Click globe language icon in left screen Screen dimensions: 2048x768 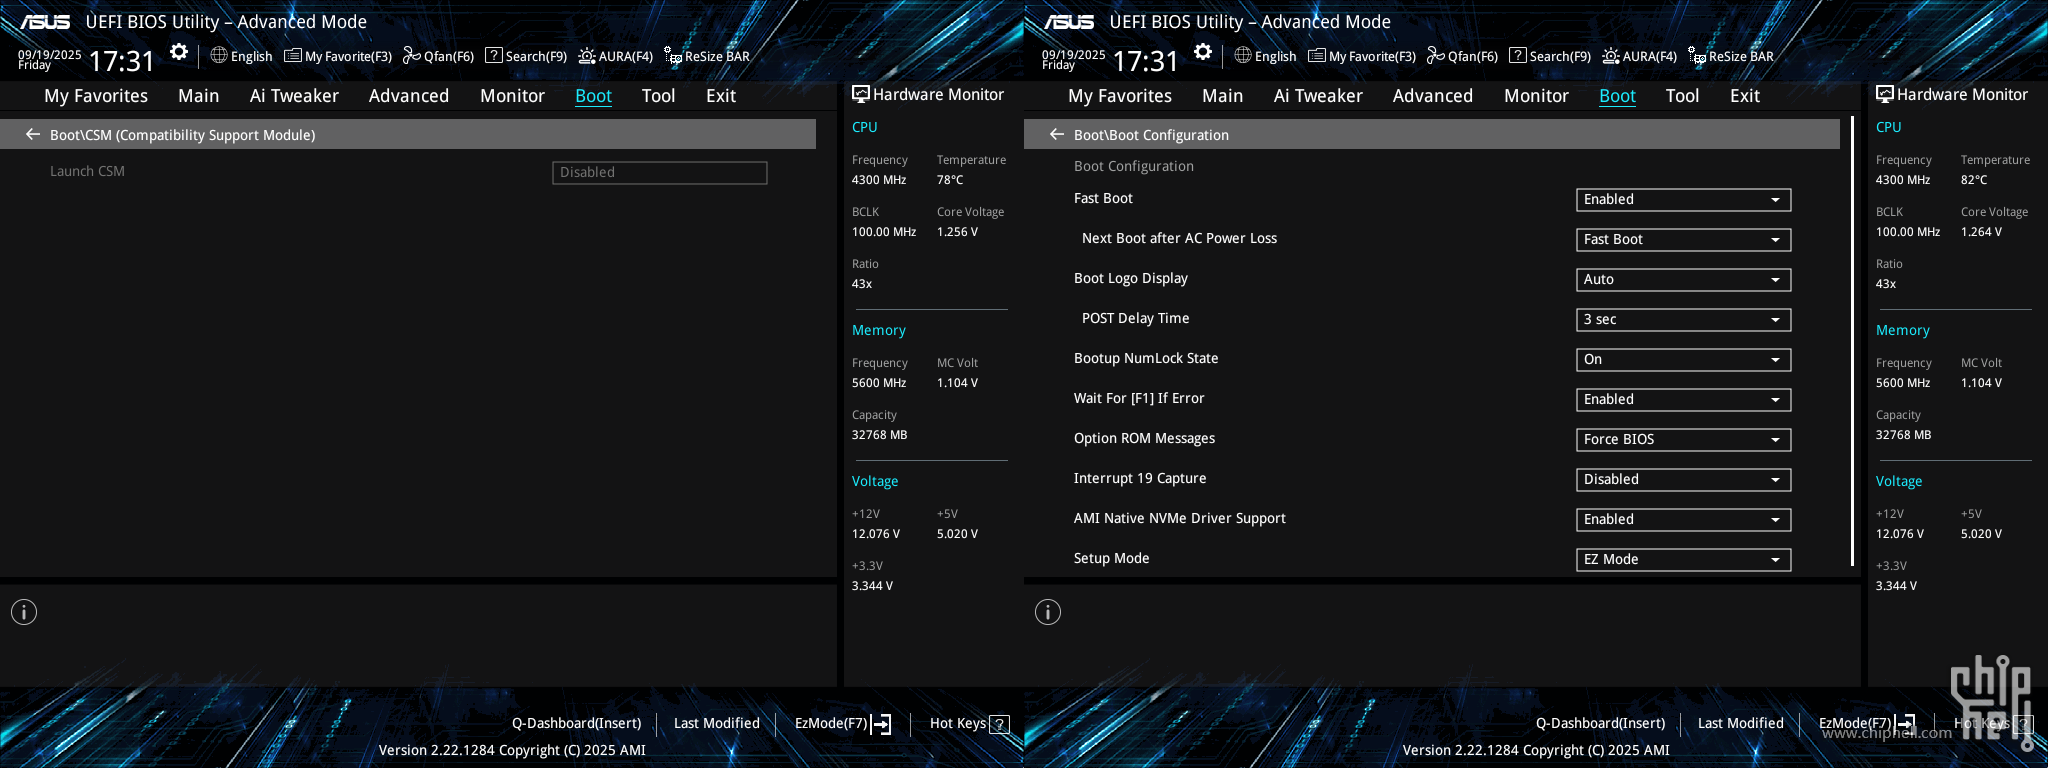pos(219,55)
